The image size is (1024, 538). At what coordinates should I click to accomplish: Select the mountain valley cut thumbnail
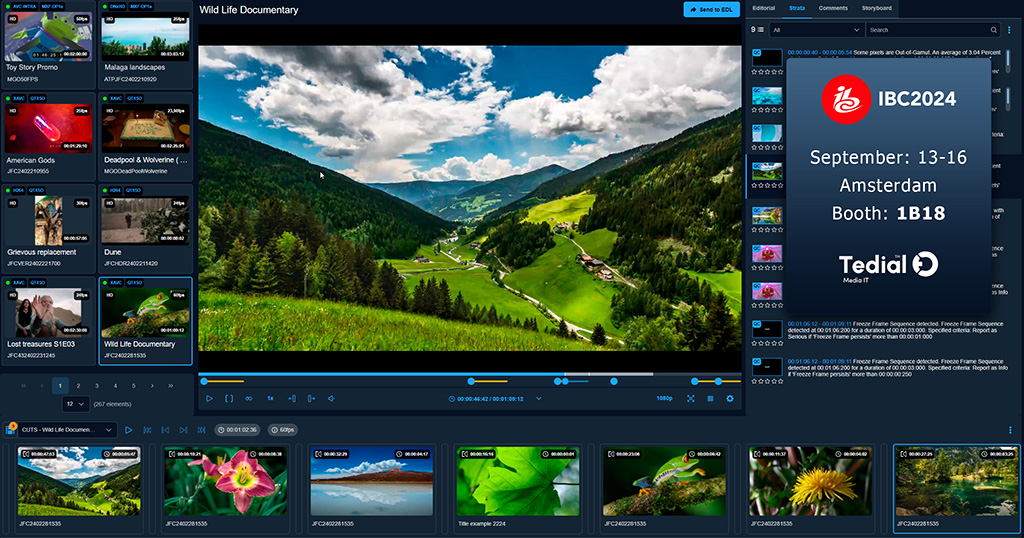coord(79,482)
